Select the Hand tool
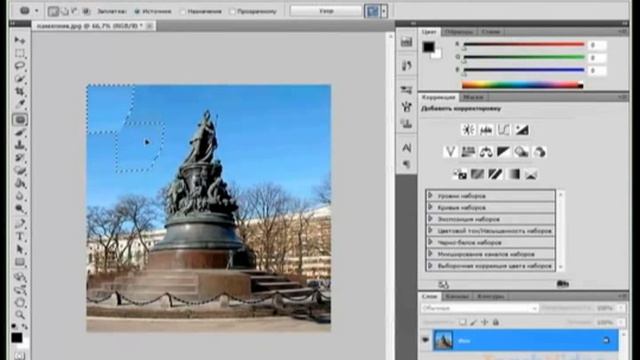The image size is (640, 360). point(20,302)
